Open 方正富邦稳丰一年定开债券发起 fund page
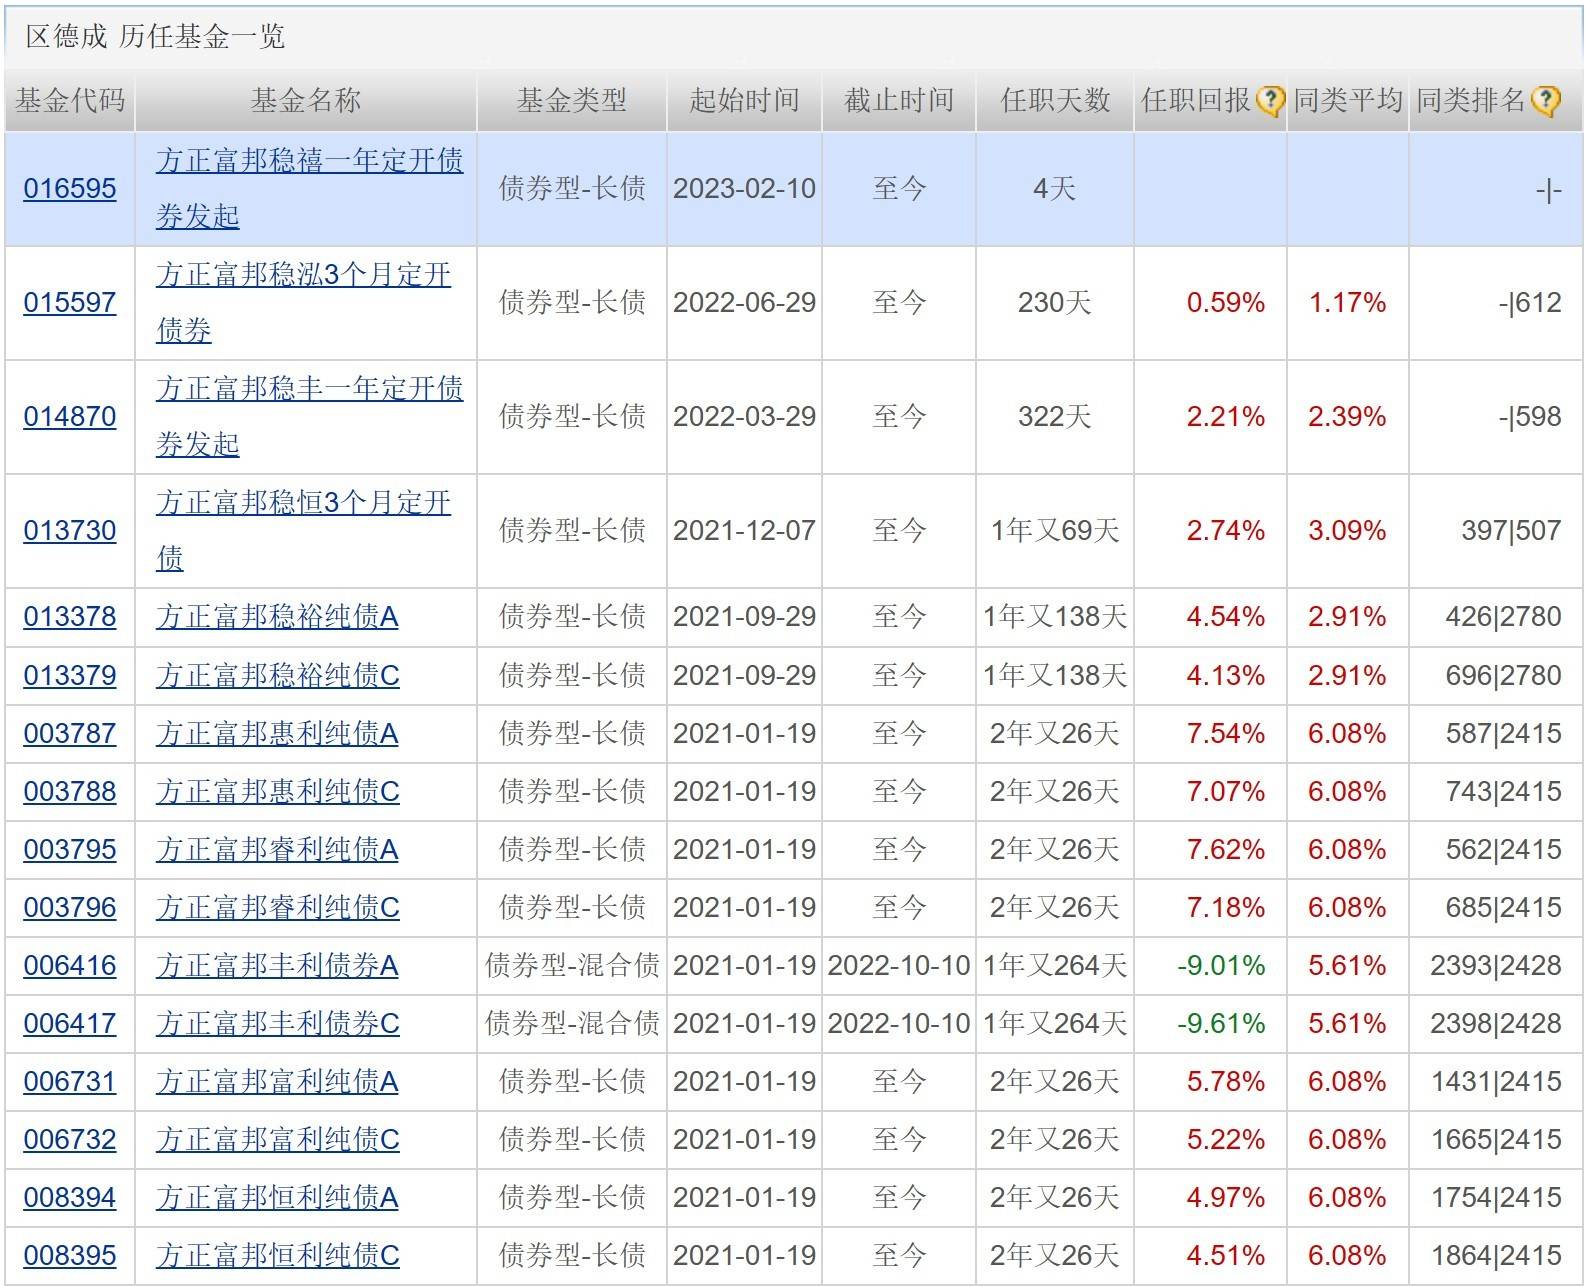This screenshot has height=1286, width=1586. click(x=309, y=416)
